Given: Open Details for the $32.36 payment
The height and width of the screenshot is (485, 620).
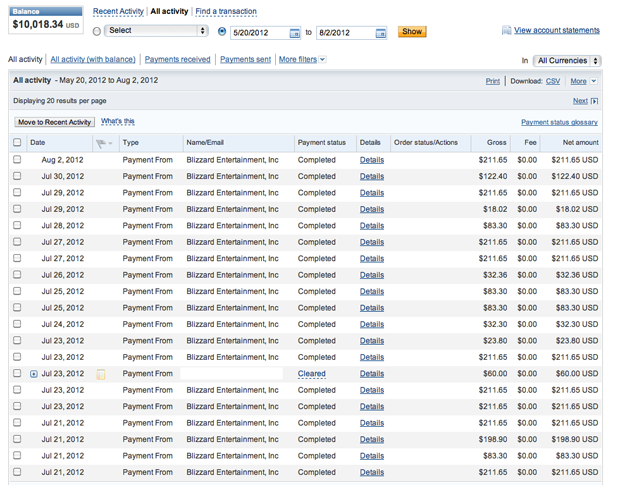Looking at the screenshot, I should click(x=372, y=275).
